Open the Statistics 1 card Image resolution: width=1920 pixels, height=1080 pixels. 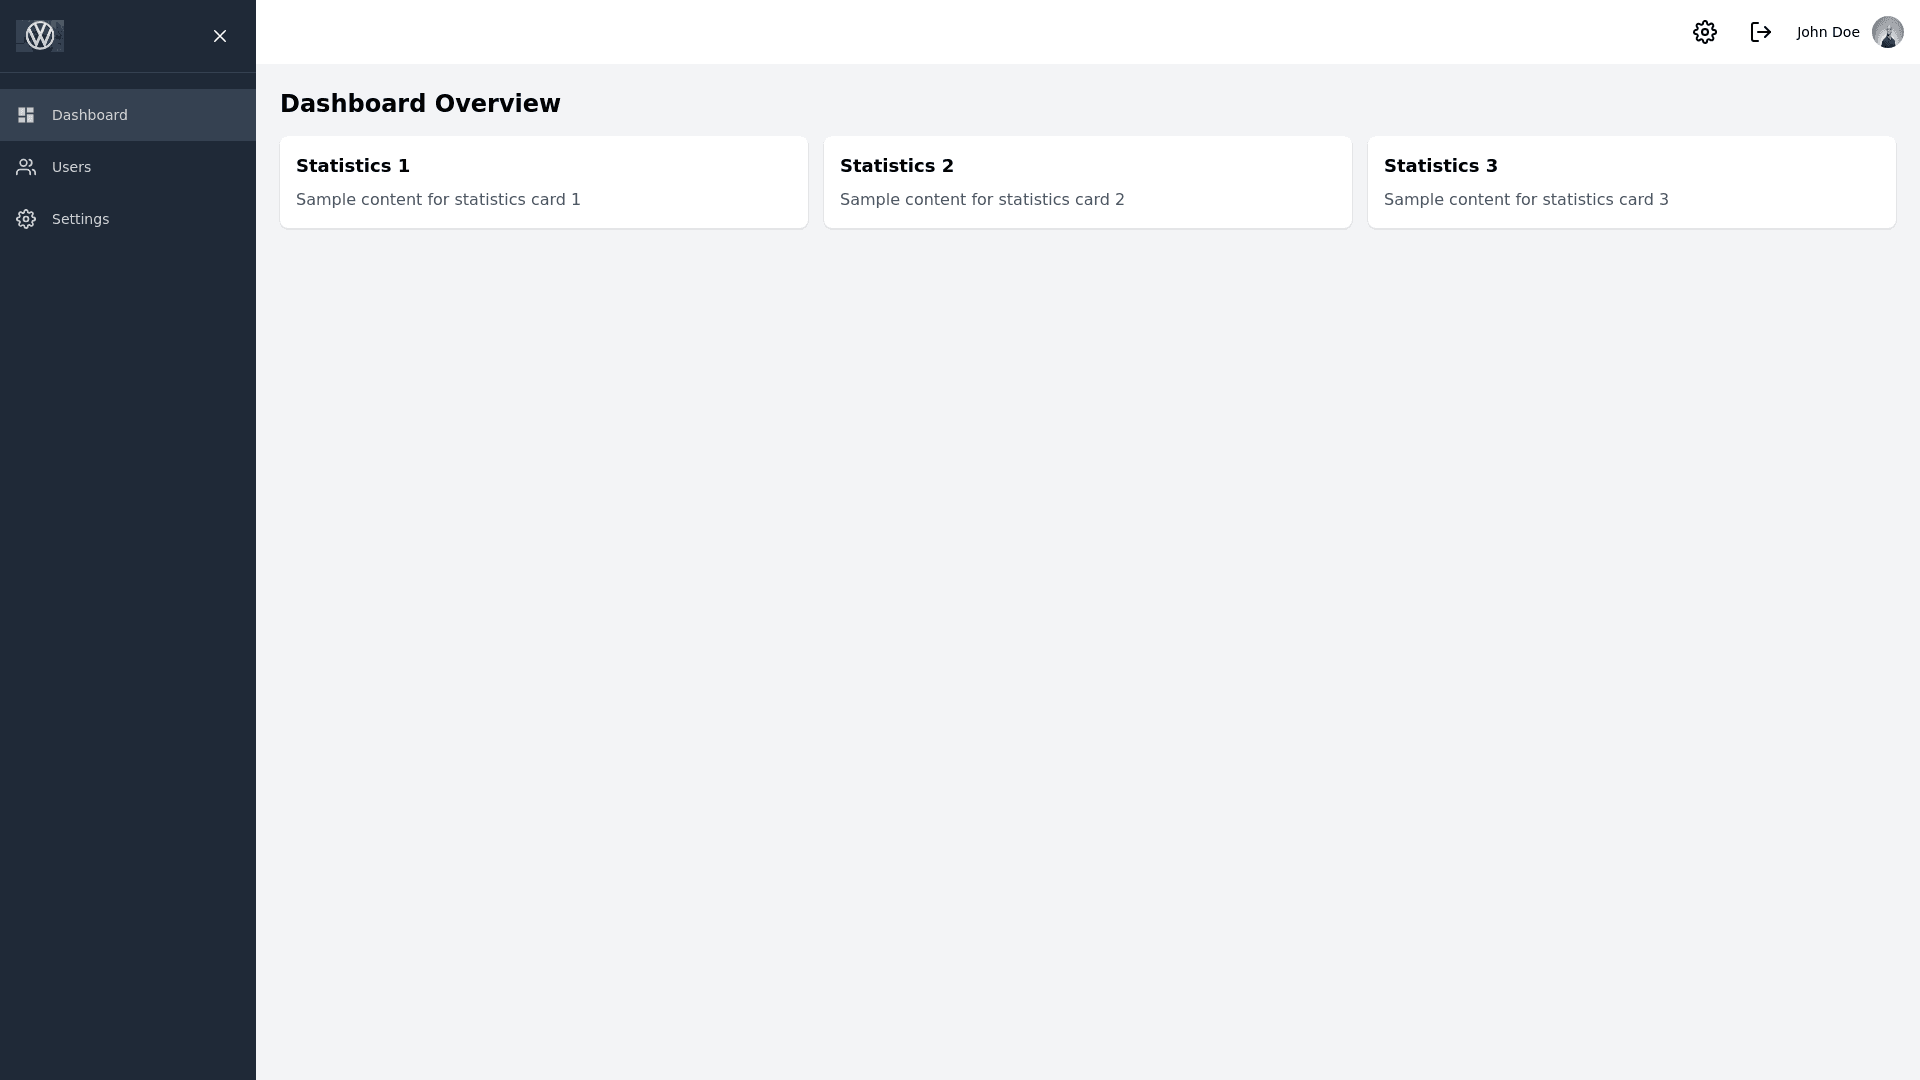point(544,182)
